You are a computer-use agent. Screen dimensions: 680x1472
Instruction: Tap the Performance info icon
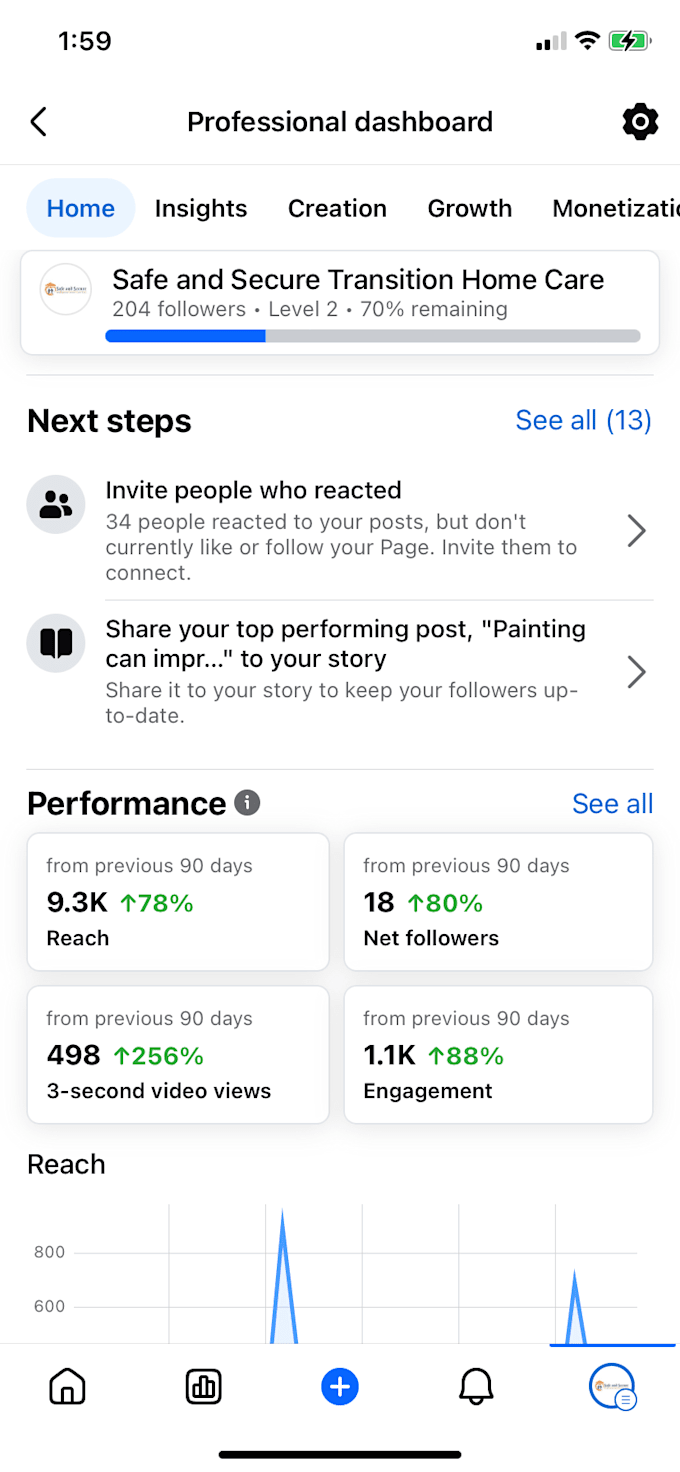(x=247, y=802)
